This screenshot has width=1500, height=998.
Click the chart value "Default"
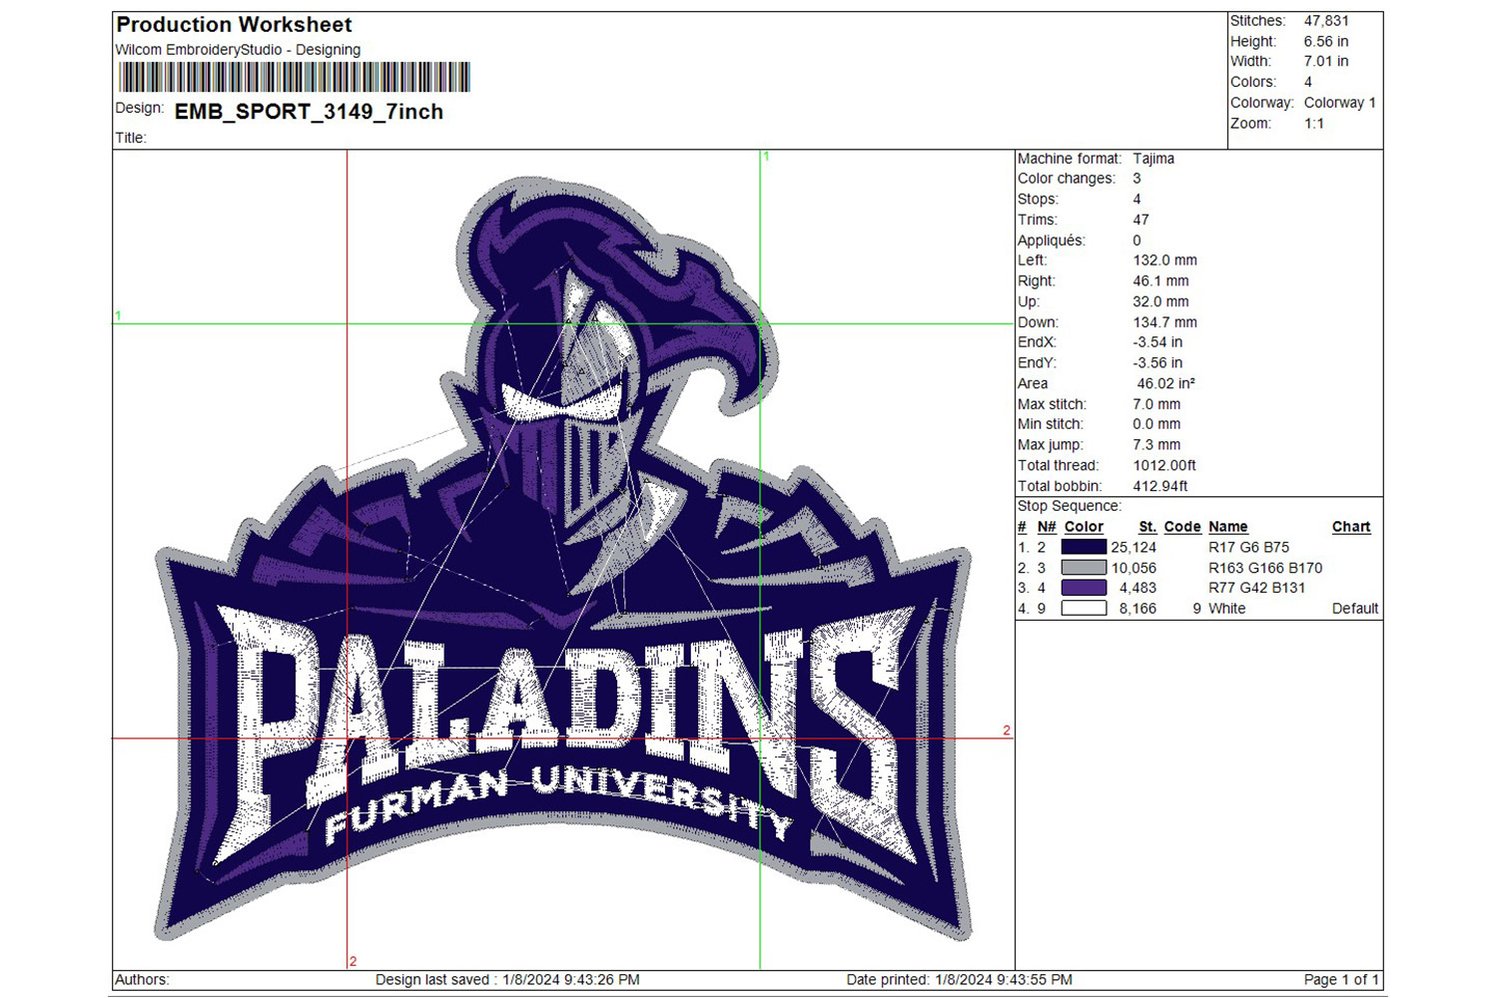[x=1355, y=609]
